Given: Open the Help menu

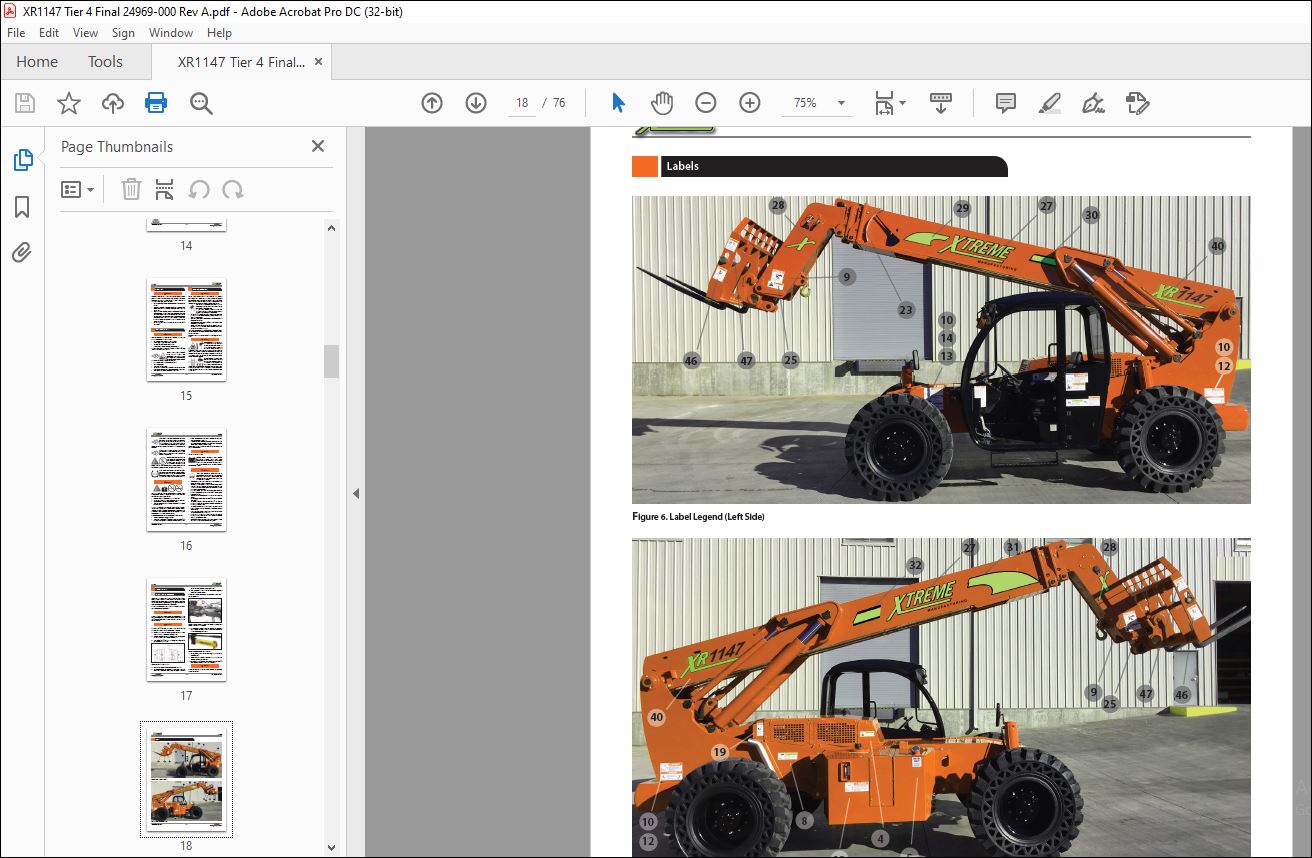Looking at the screenshot, I should point(219,33).
